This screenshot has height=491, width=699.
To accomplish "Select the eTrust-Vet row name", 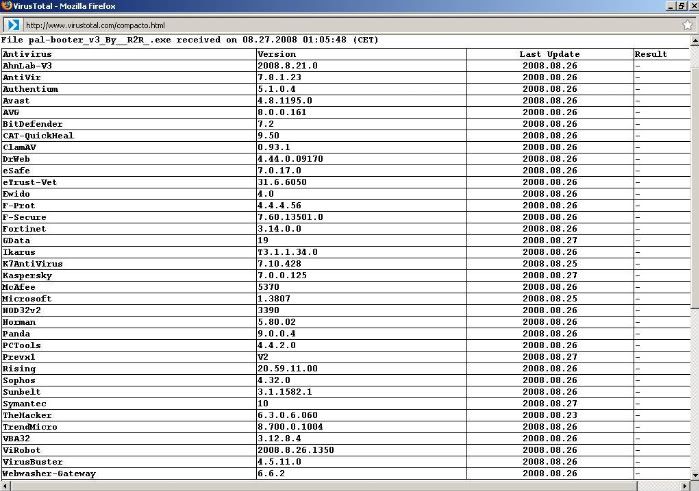I will coord(30,182).
